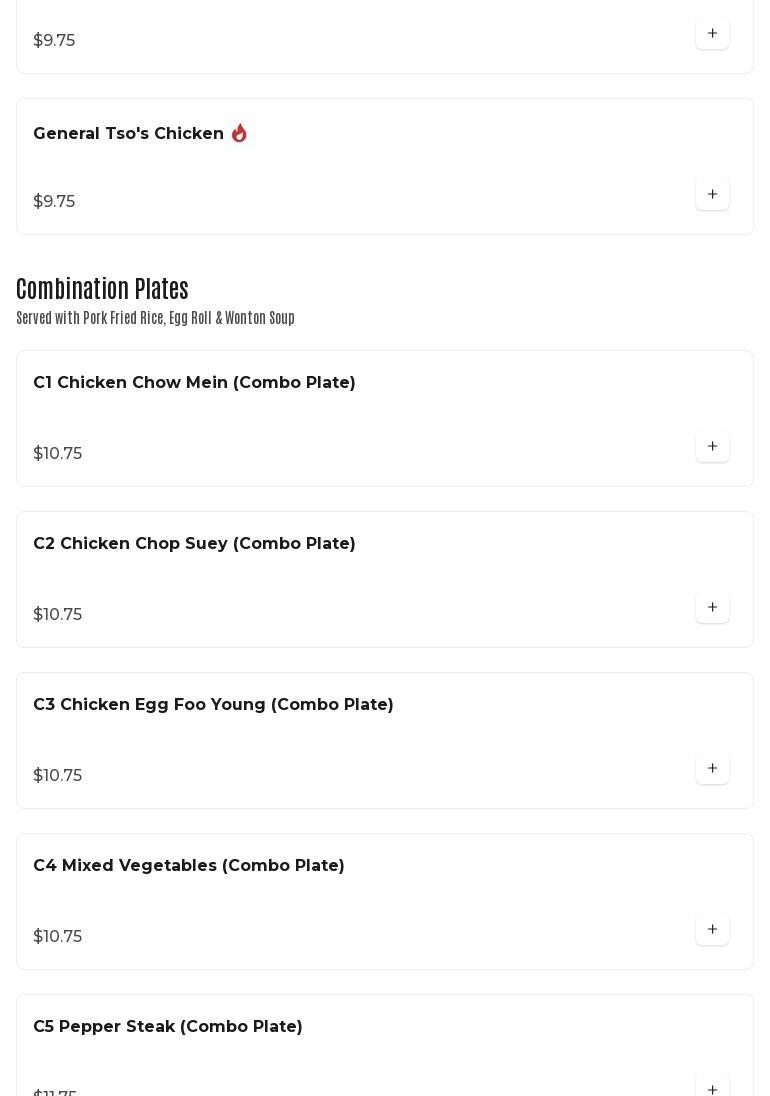Click the C4 Mixed Vegetables price
Viewport: 770px width, 1096px height.
[x=58, y=937]
